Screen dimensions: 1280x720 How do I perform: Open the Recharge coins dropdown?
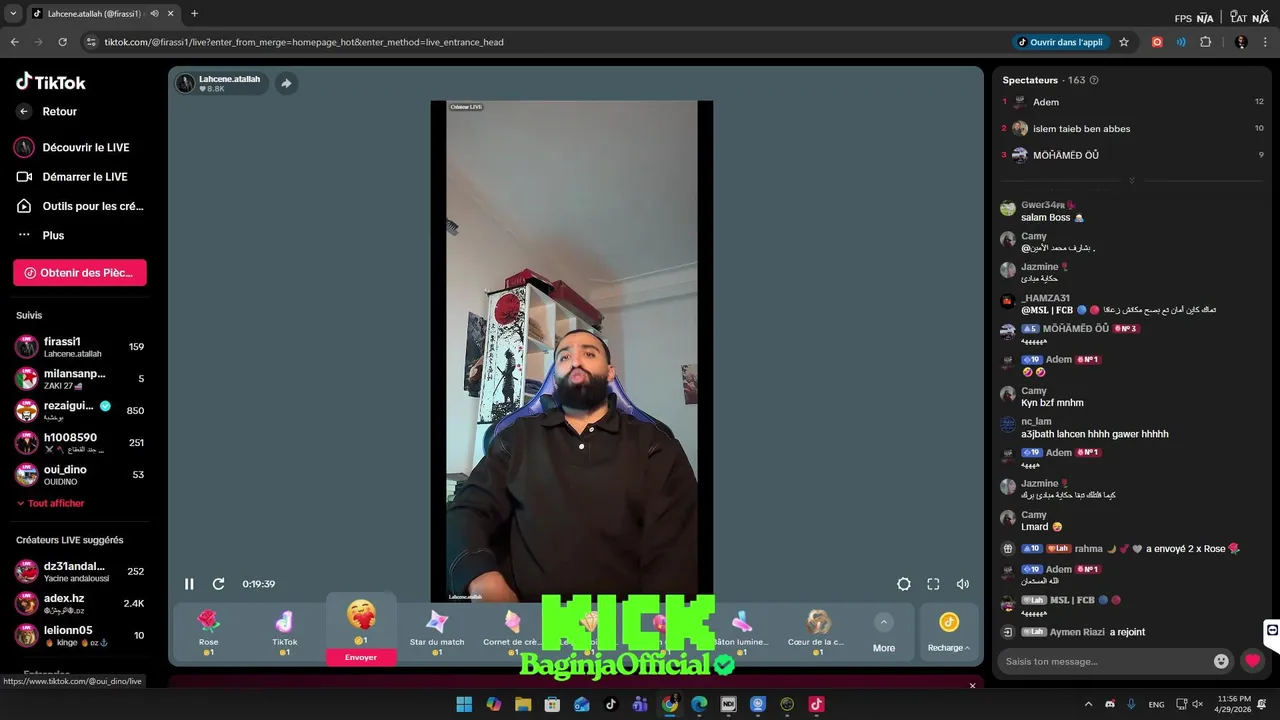[x=949, y=632]
